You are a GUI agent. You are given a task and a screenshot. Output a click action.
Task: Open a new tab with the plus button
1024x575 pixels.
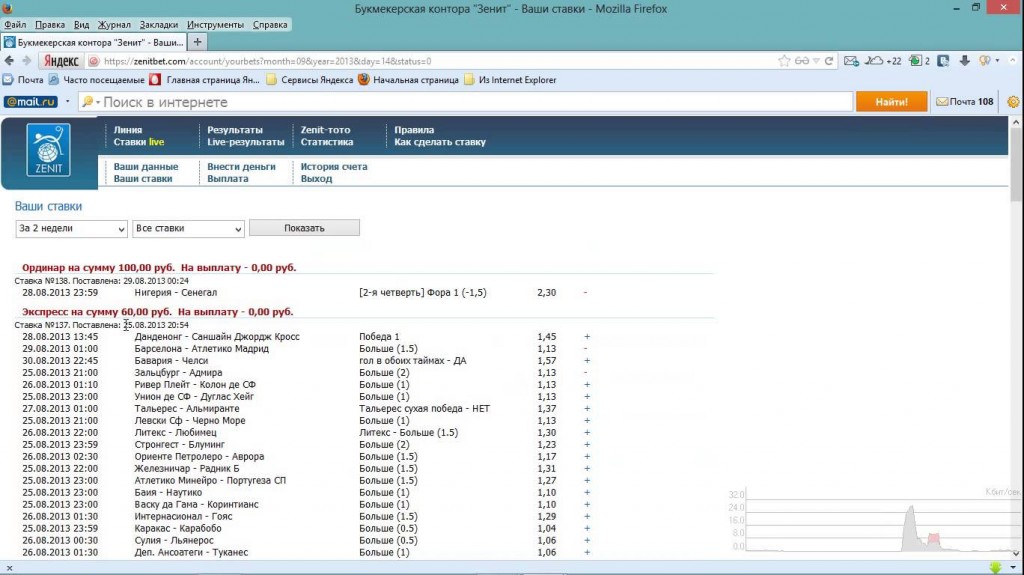point(197,42)
